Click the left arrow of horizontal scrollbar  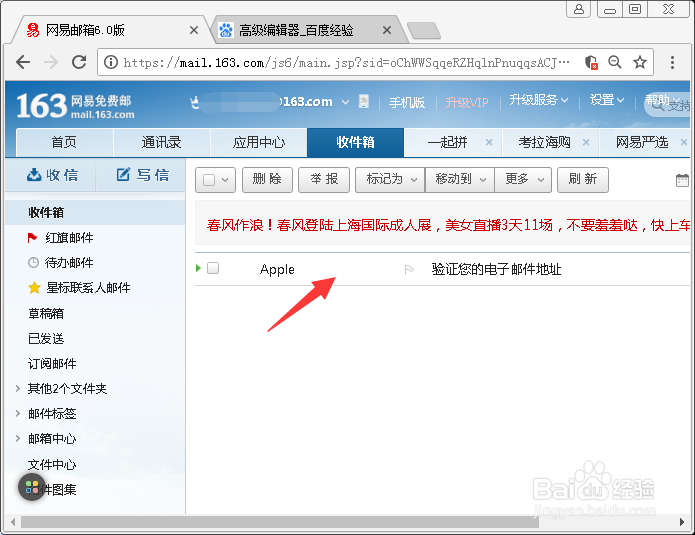[13, 522]
